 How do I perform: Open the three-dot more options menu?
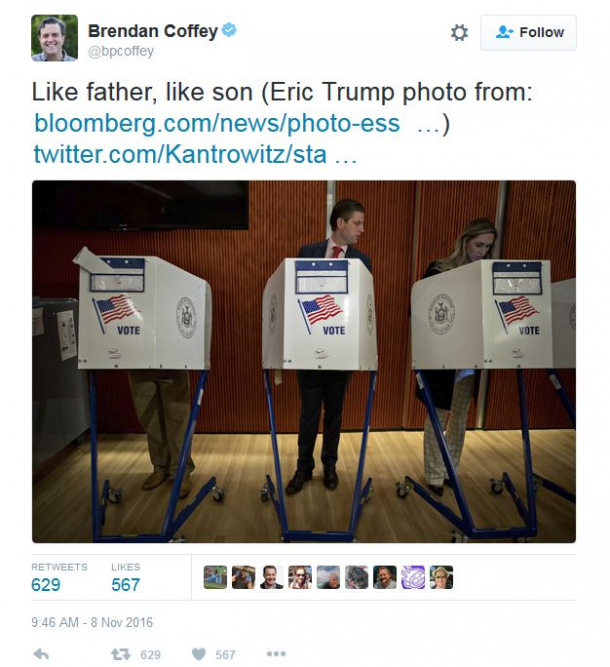click(x=277, y=654)
